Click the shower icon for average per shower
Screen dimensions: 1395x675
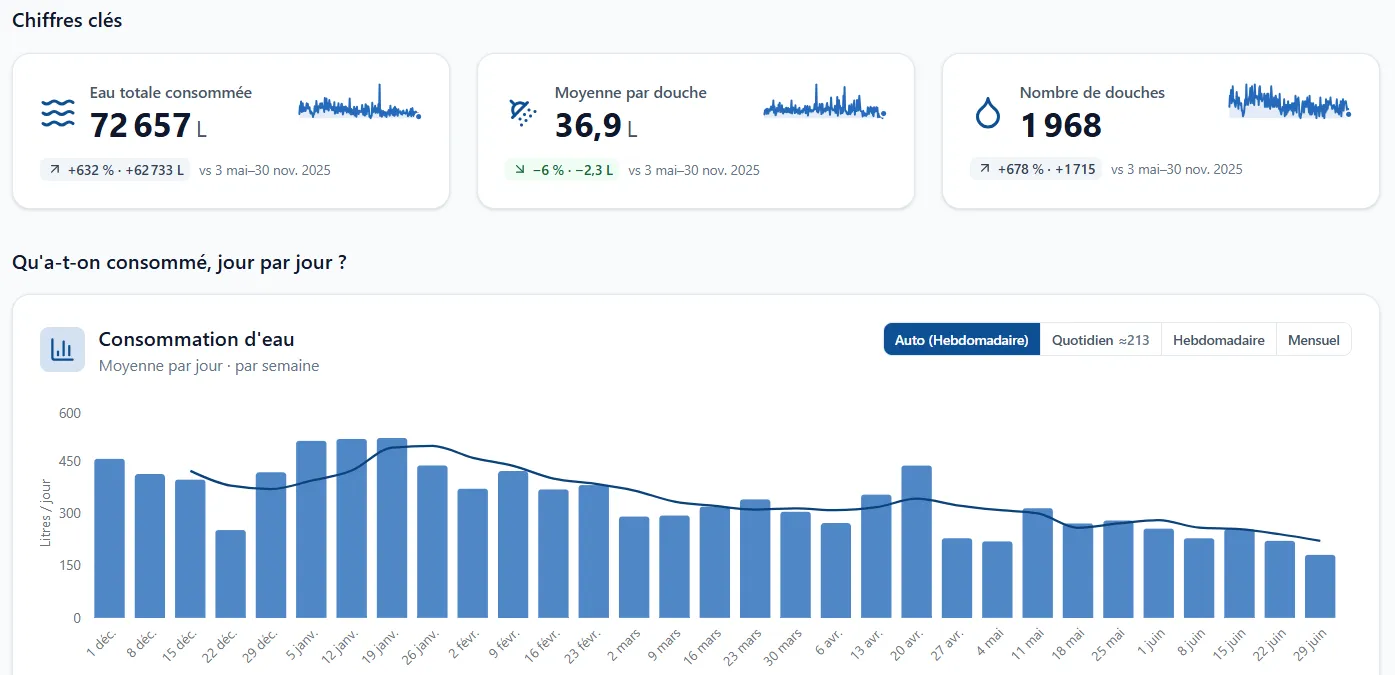pyautogui.click(x=522, y=113)
